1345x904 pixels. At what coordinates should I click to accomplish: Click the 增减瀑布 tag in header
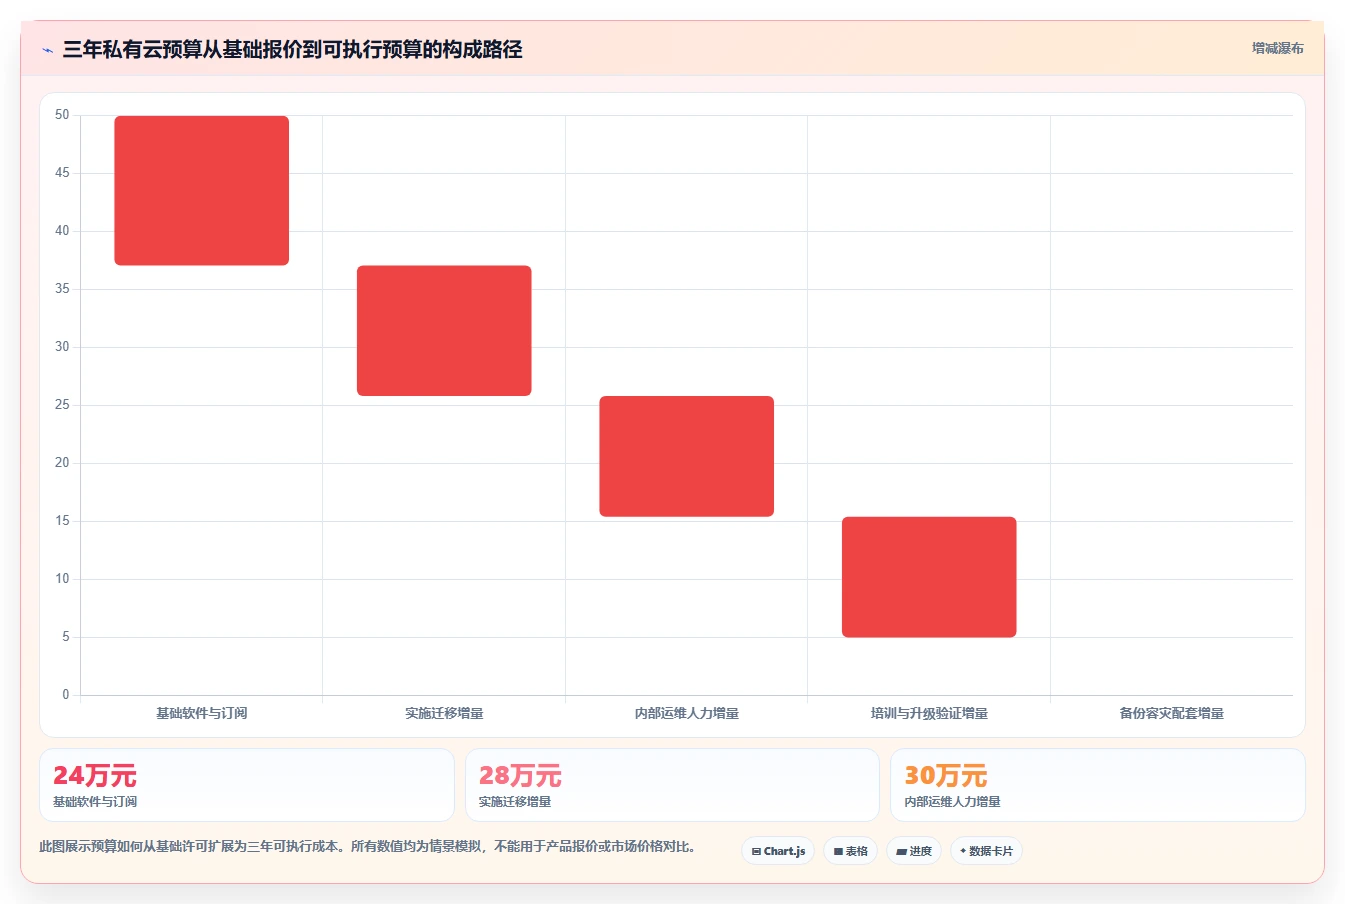pyautogui.click(x=1277, y=48)
